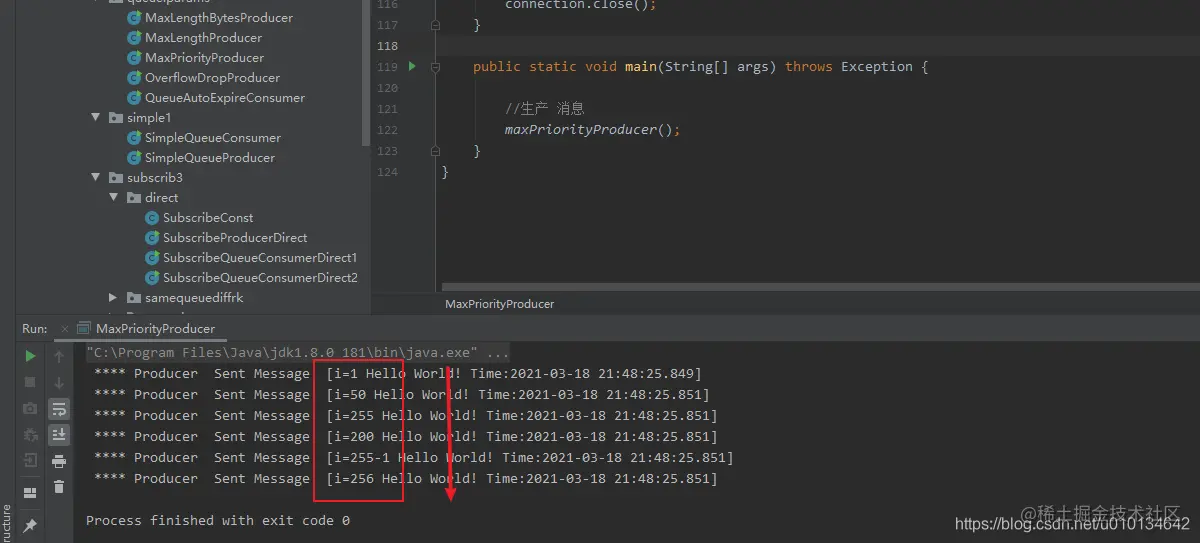
Task: Click line number 119 in the gutter
Action: 387,67
